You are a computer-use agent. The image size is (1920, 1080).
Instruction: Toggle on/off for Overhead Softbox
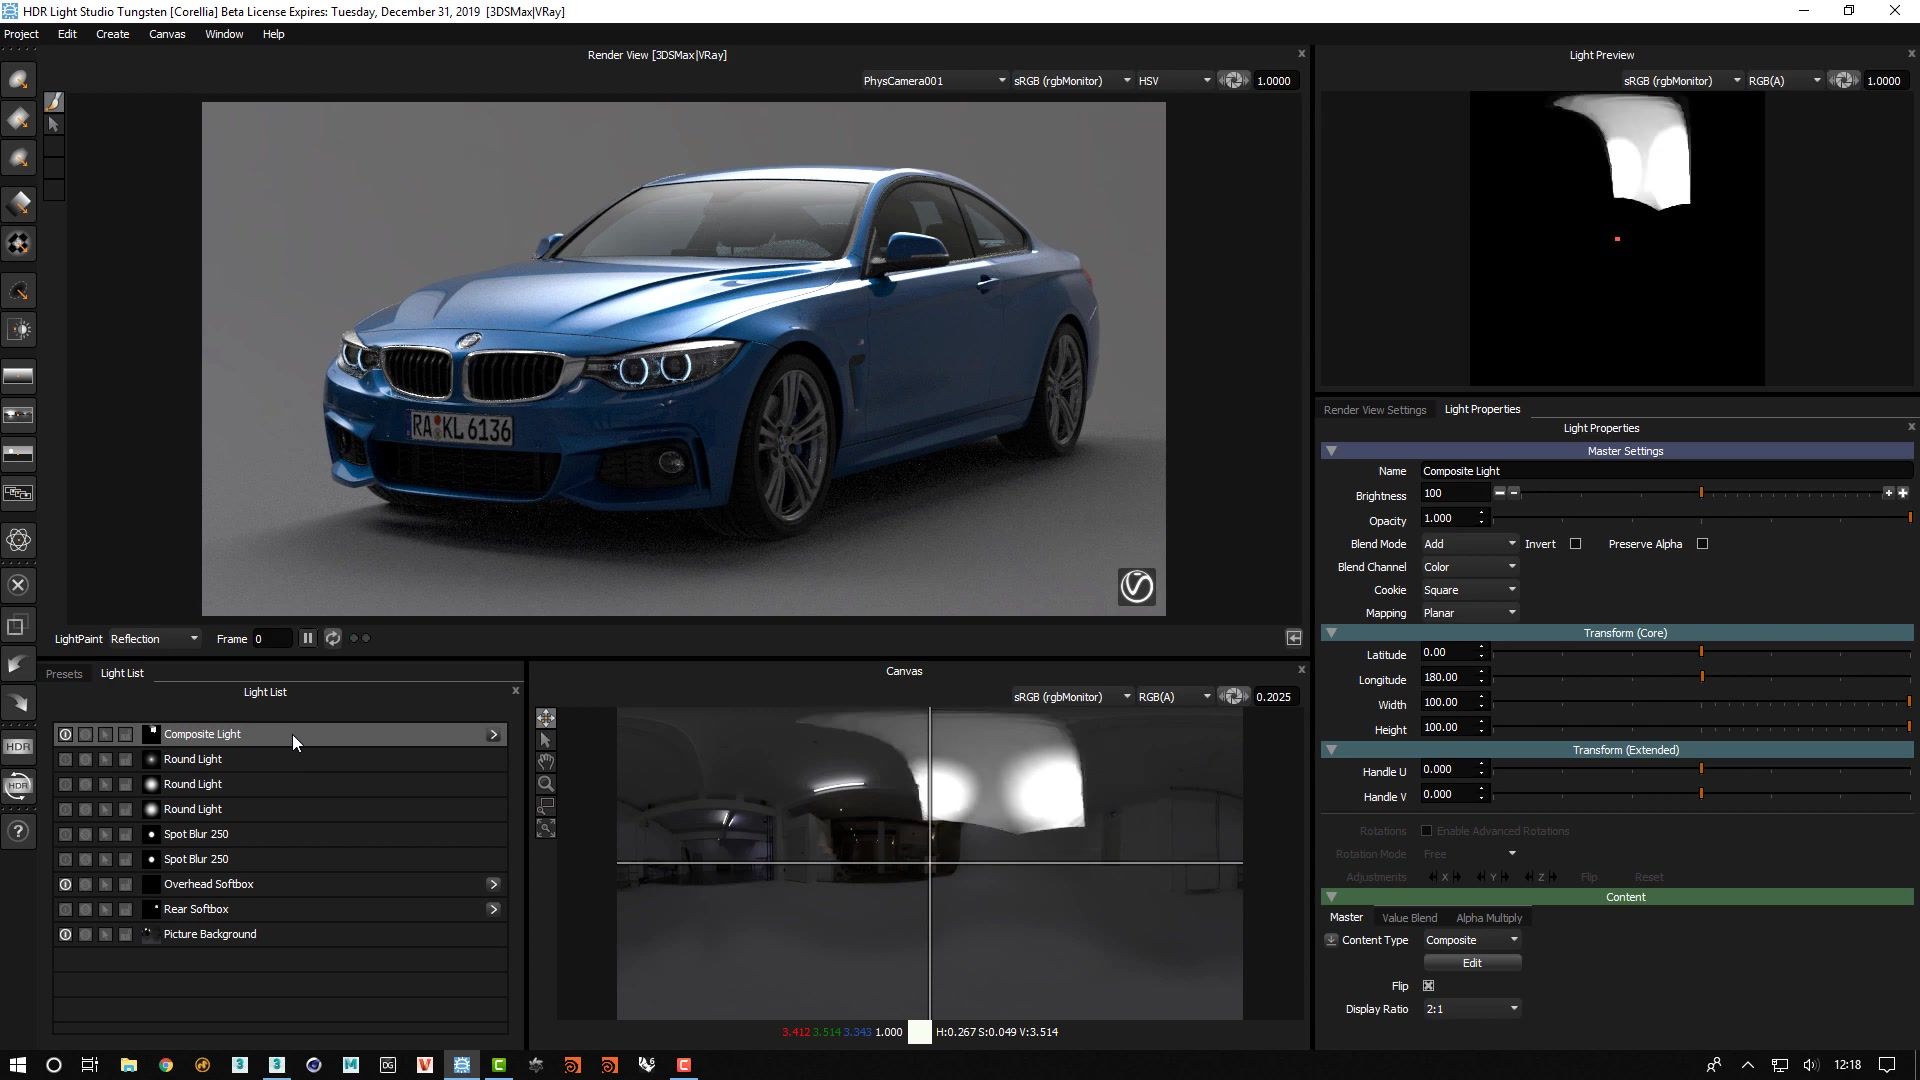tap(65, 884)
